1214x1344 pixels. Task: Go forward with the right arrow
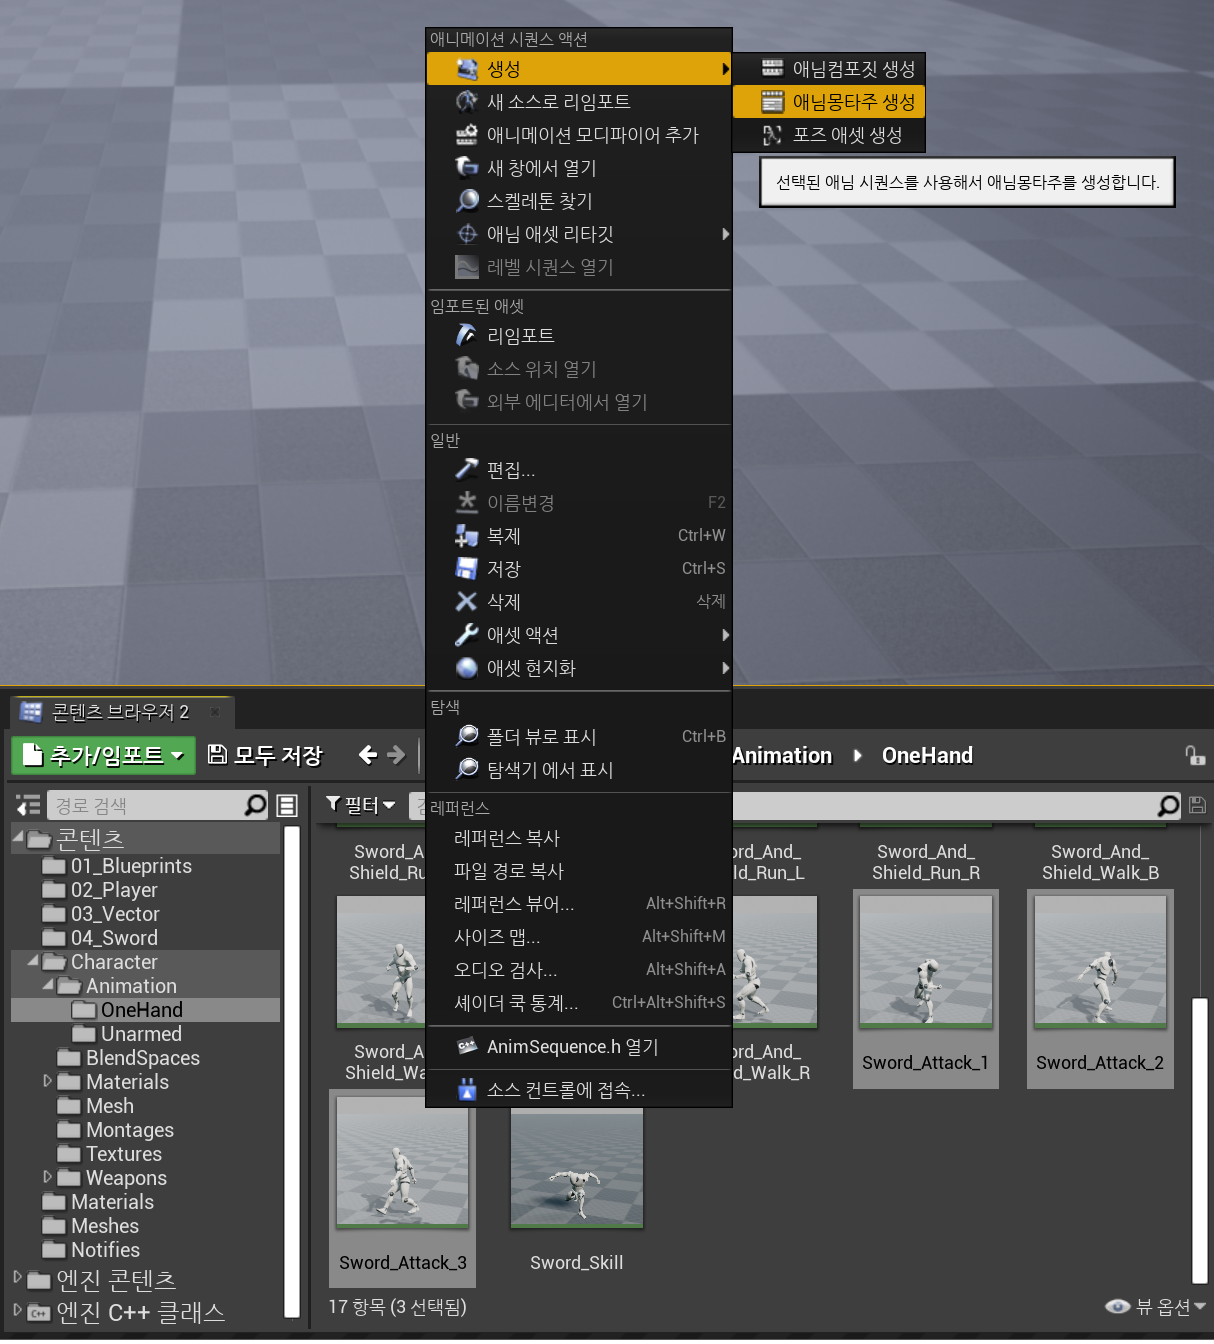[x=396, y=755]
